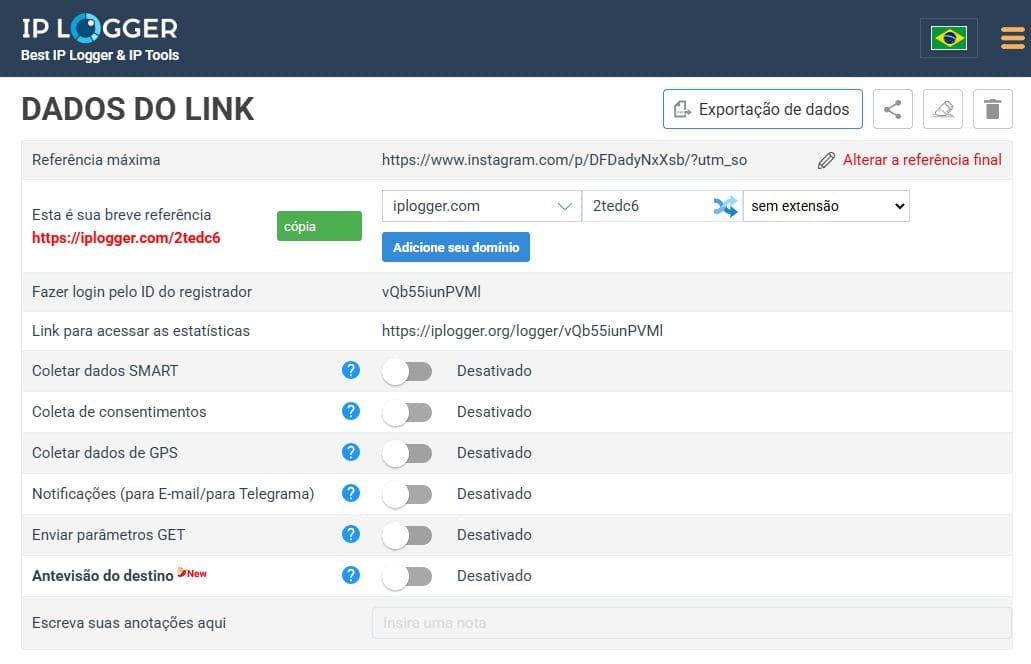Click Escreva suas anotações aqui label
This screenshot has height=664, width=1031.
tap(129, 623)
